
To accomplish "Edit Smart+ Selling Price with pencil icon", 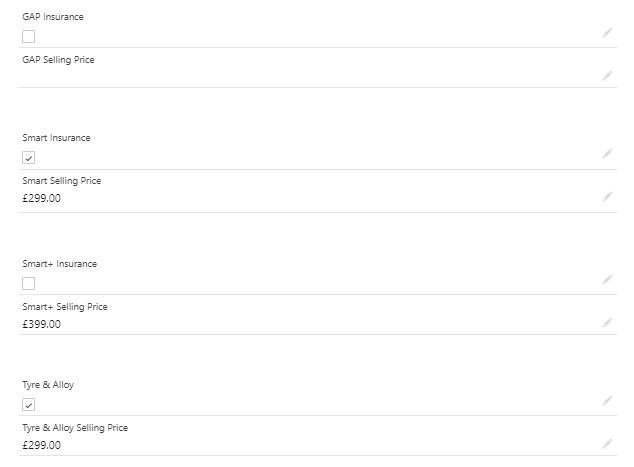I will pyautogui.click(x=607, y=323).
